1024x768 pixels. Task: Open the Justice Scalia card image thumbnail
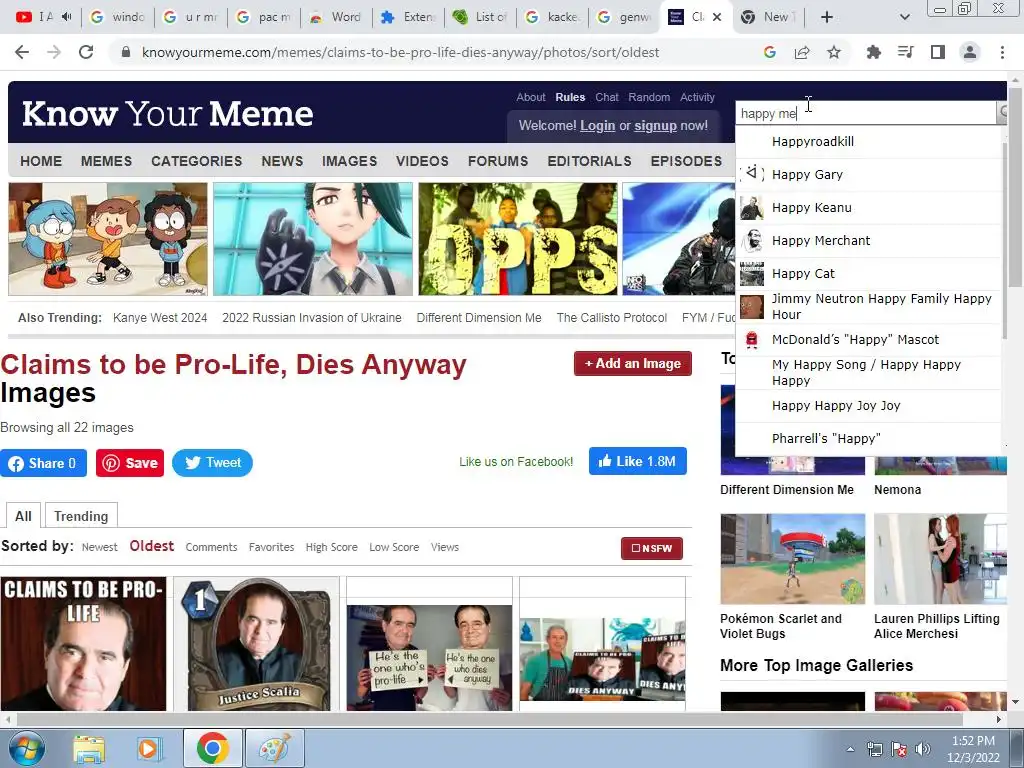point(257,644)
